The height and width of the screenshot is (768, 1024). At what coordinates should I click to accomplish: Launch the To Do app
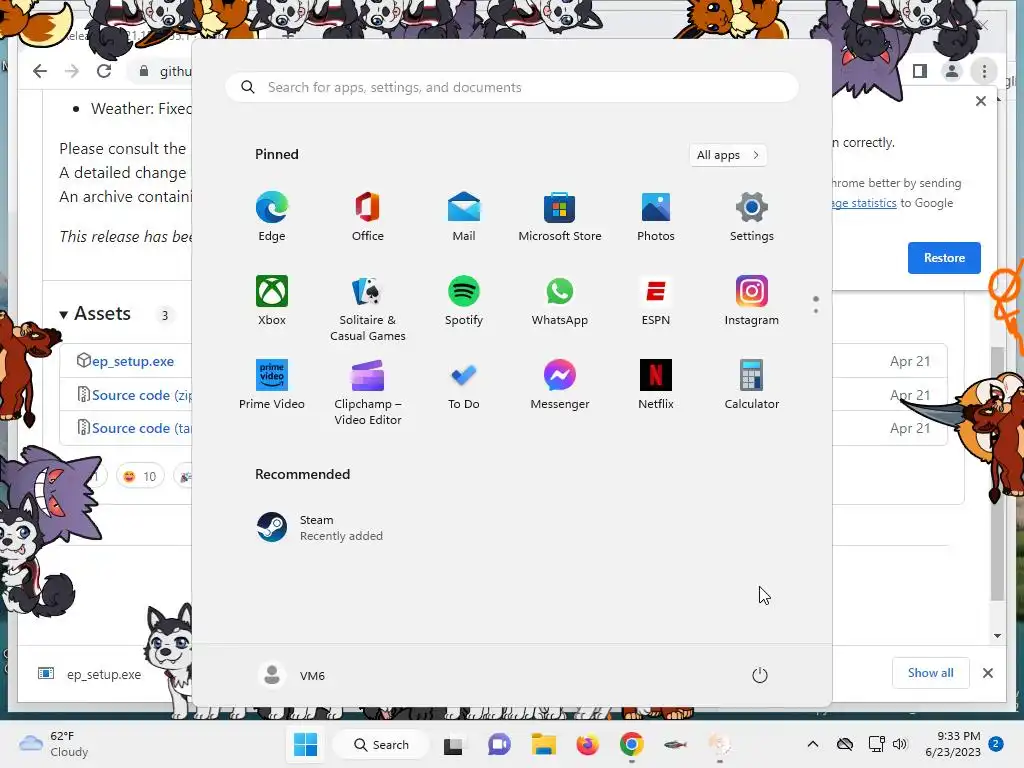[464, 385]
